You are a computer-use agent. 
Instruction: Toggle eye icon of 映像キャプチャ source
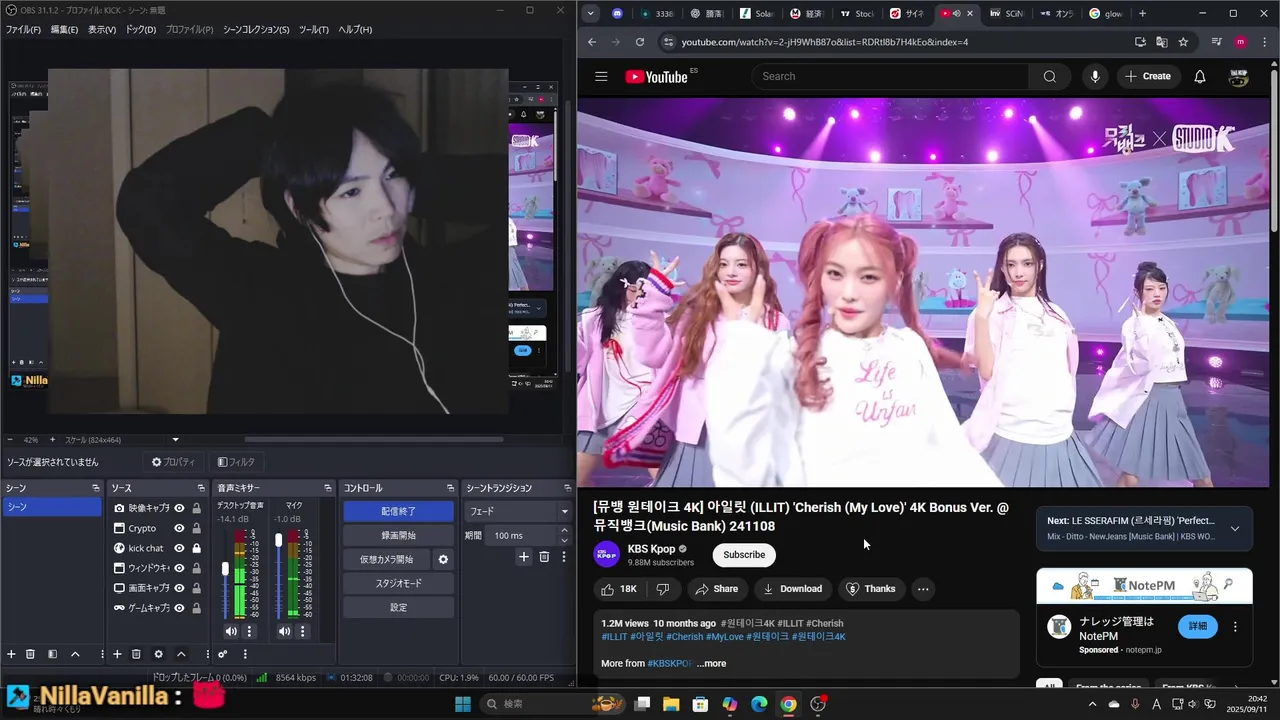click(x=180, y=508)
